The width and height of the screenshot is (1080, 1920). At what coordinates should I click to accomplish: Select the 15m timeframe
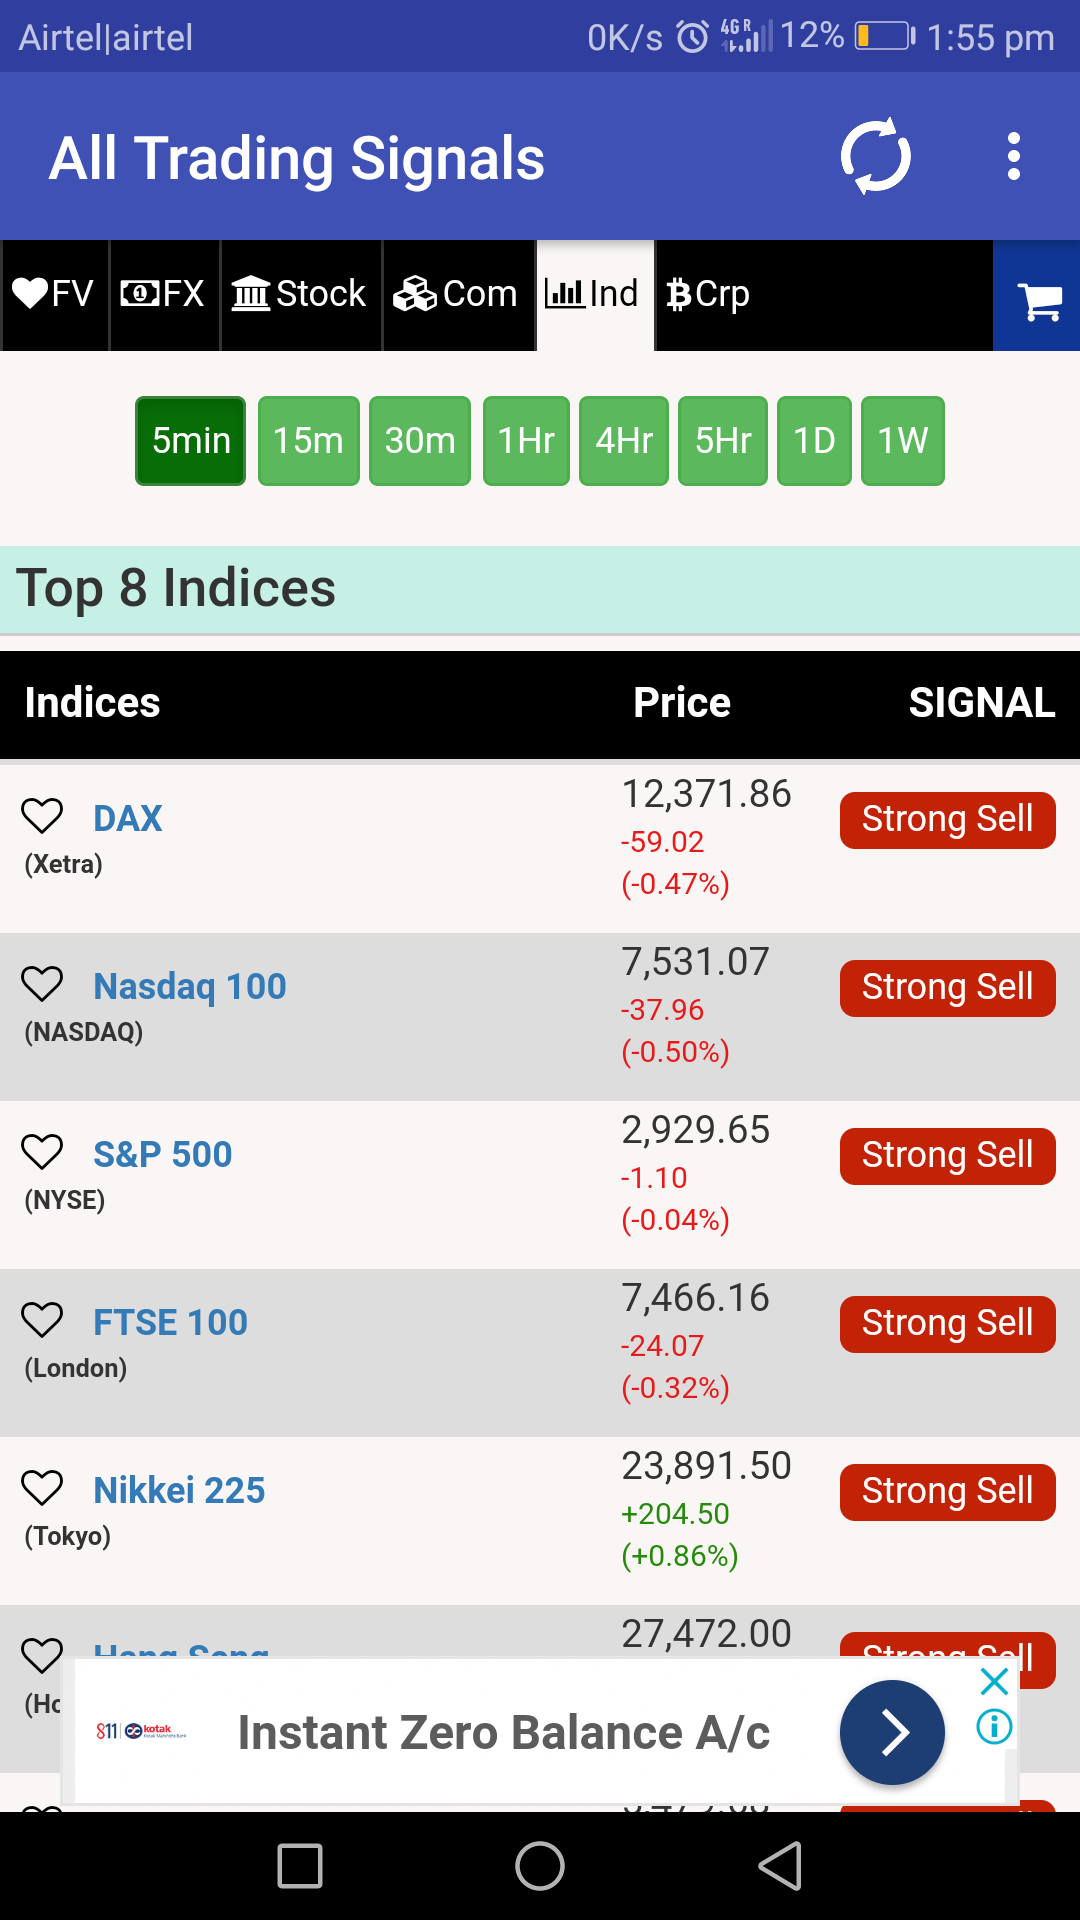click(x=308, y=441)
